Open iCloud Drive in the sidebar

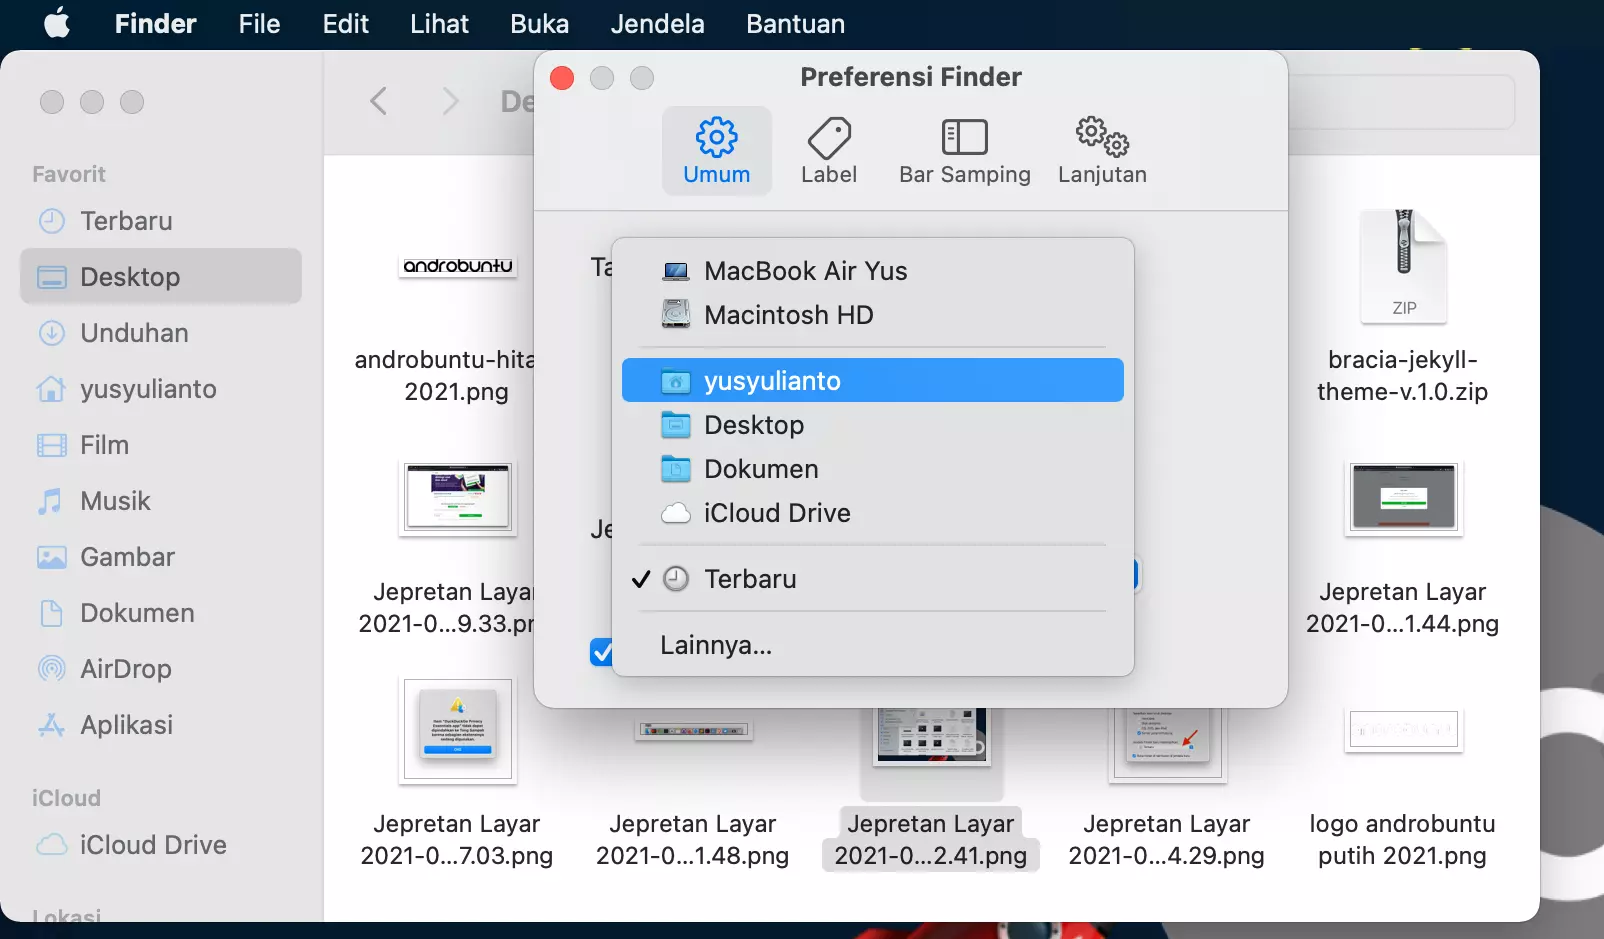pos(152,844)
